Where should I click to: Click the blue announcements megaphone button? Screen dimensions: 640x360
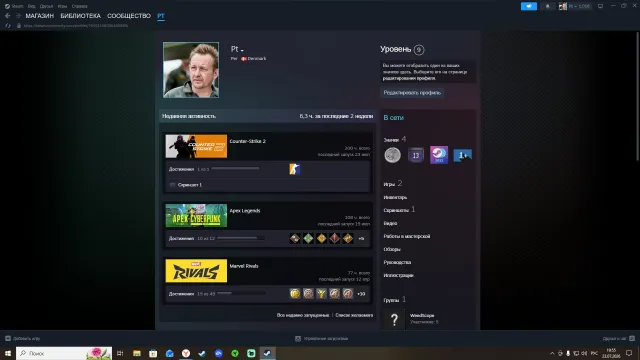529,6
